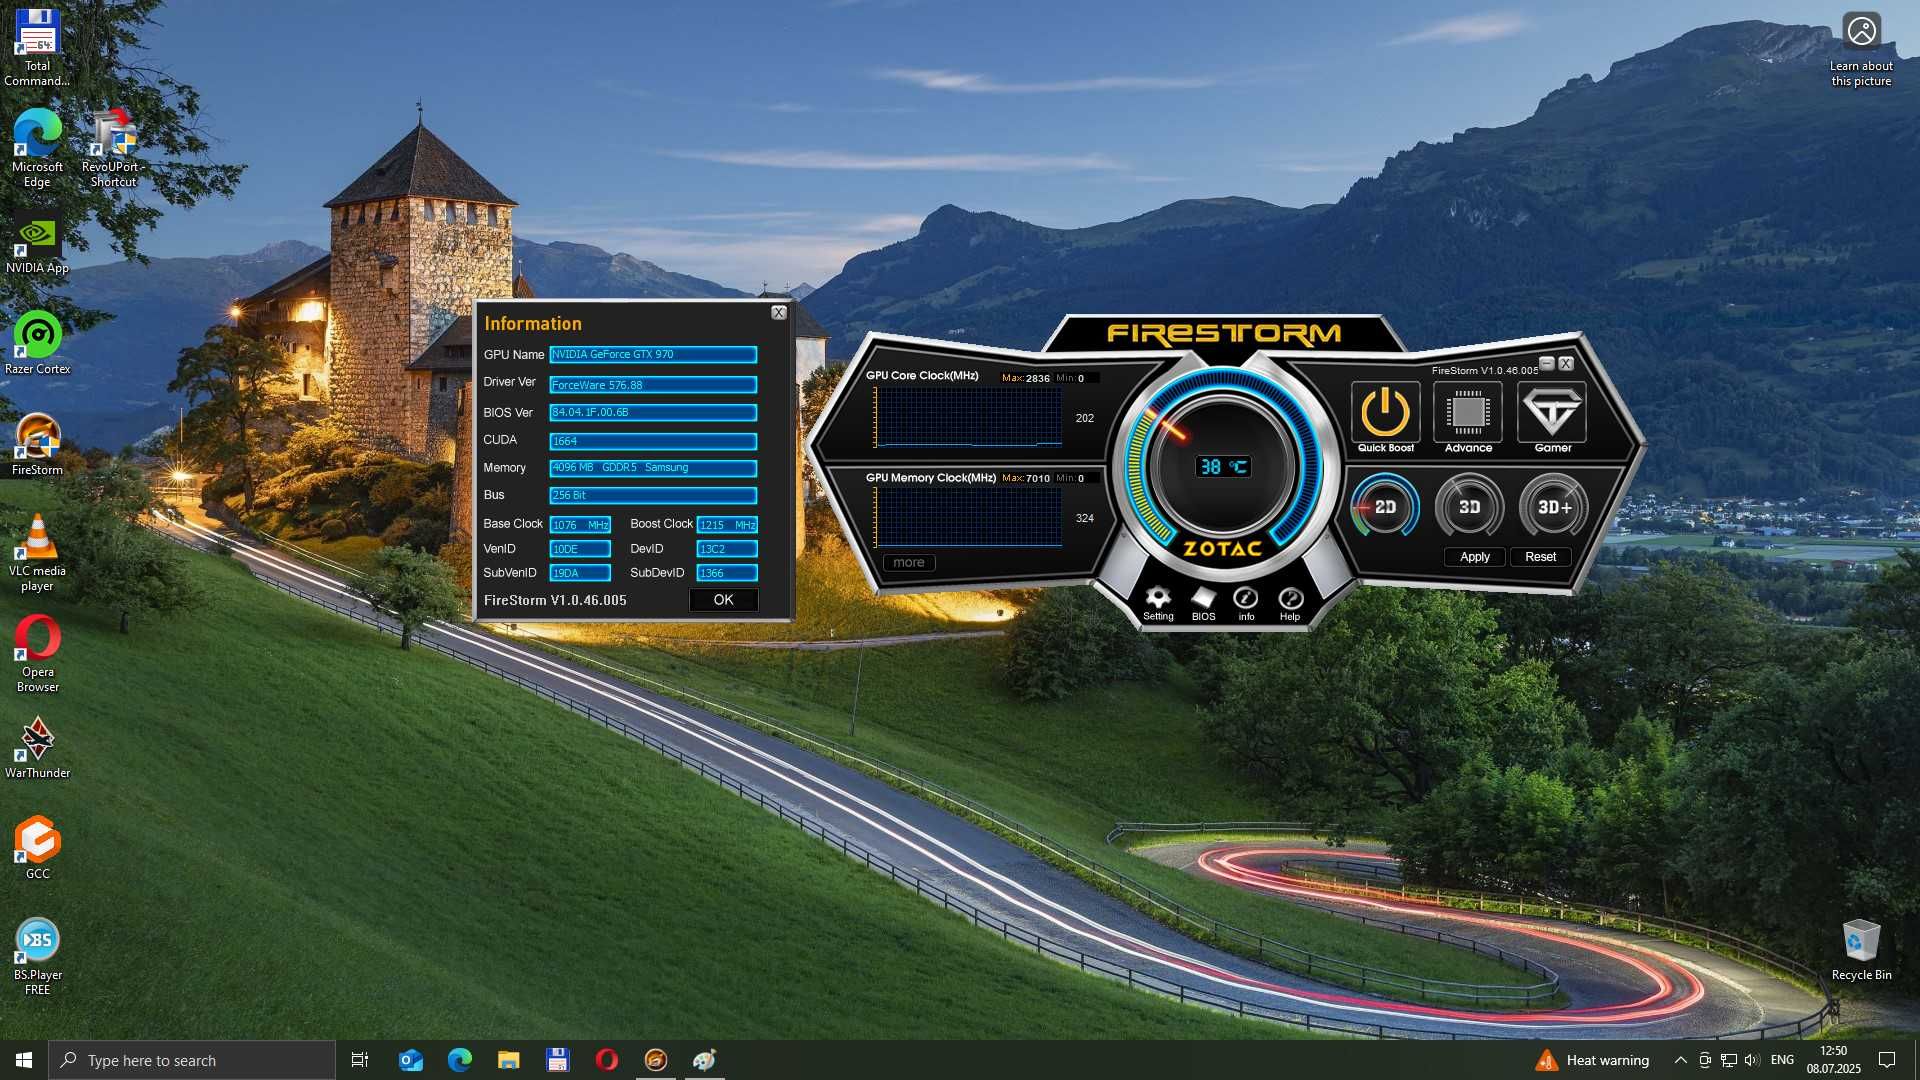Click the Heat warning weather widget
The width and height of the screenshot is (1920, 1080).
click(x=1592, y=1060)
